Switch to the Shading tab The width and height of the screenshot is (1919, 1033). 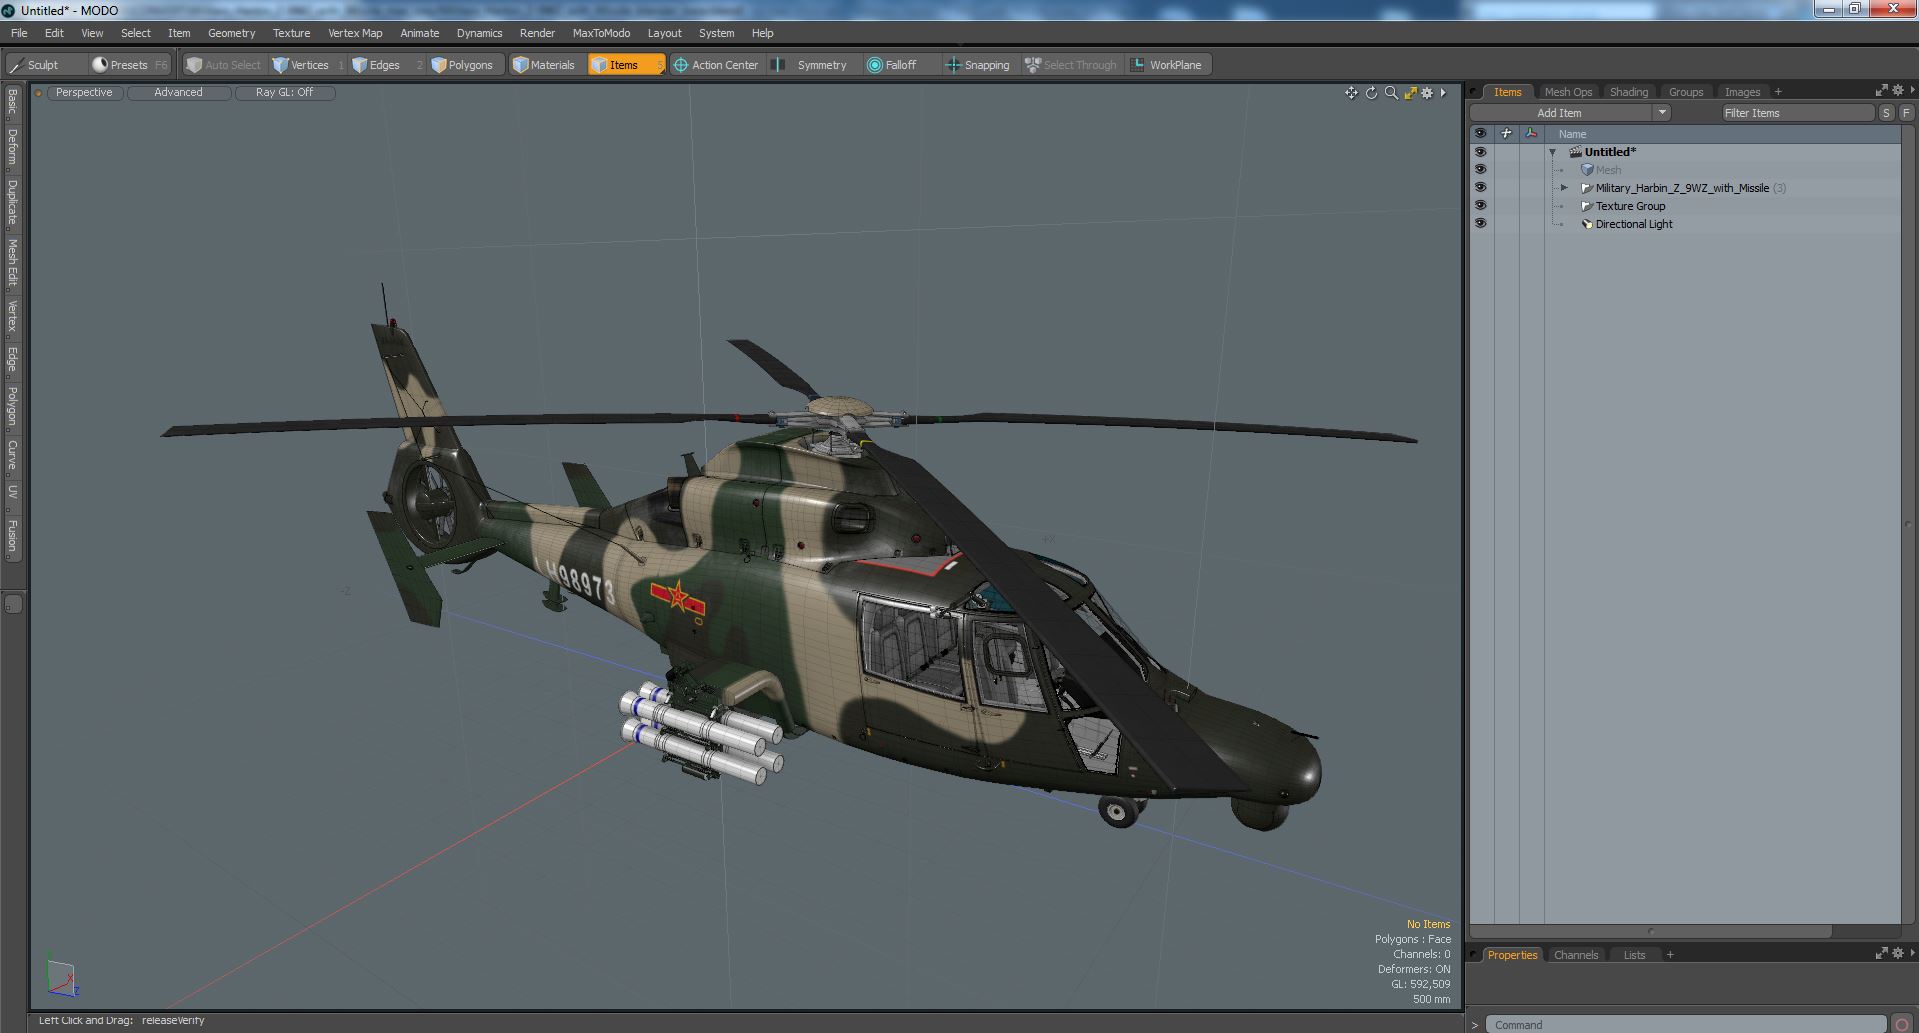1628,92
